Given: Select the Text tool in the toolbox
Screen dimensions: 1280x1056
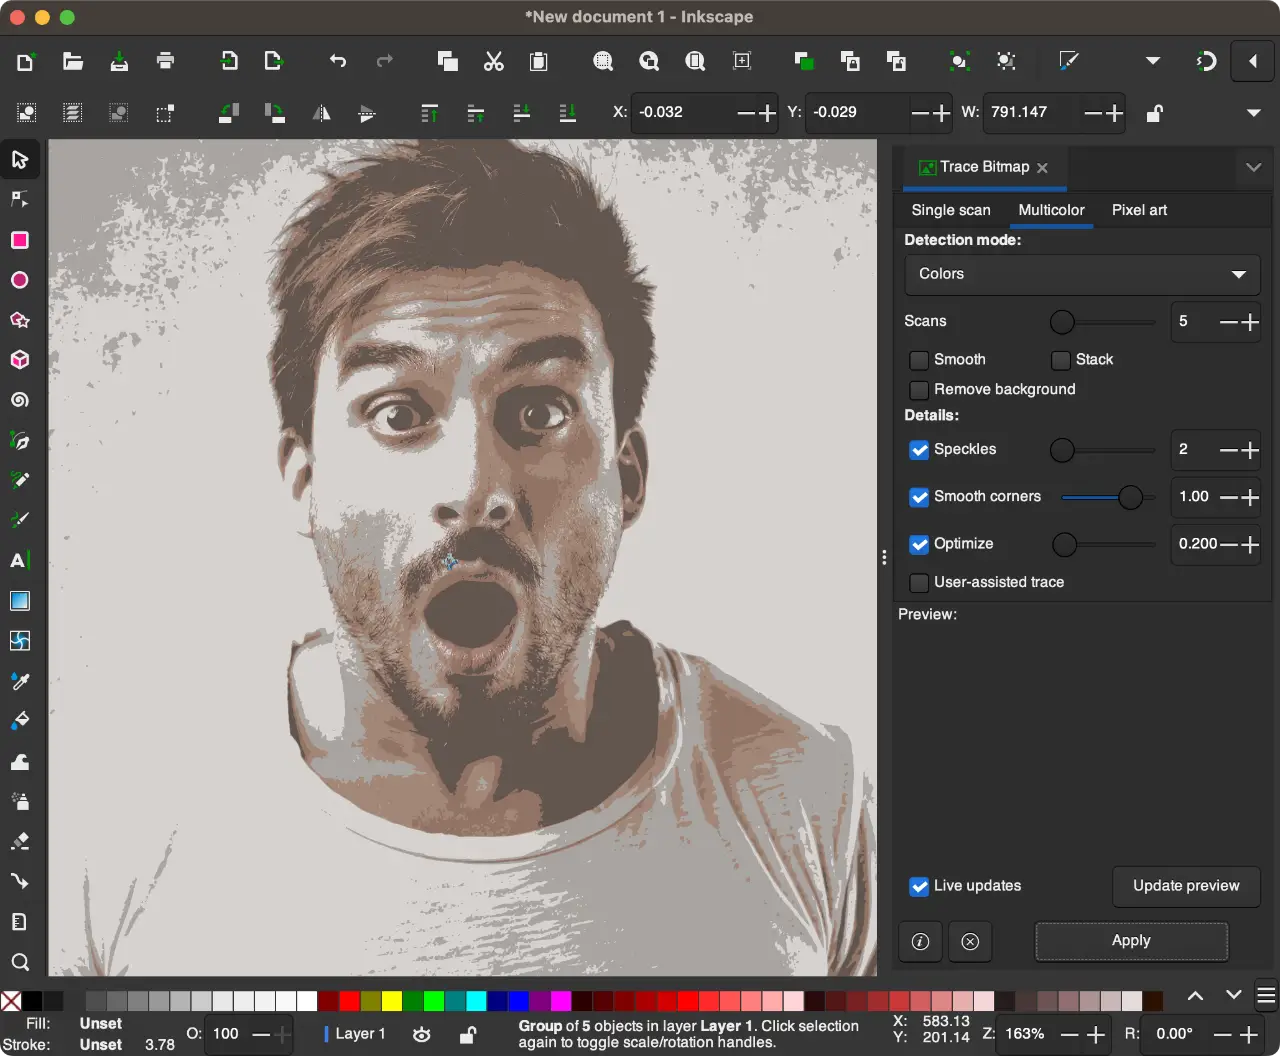Looking at the screenshot, I should click(19, 561).
